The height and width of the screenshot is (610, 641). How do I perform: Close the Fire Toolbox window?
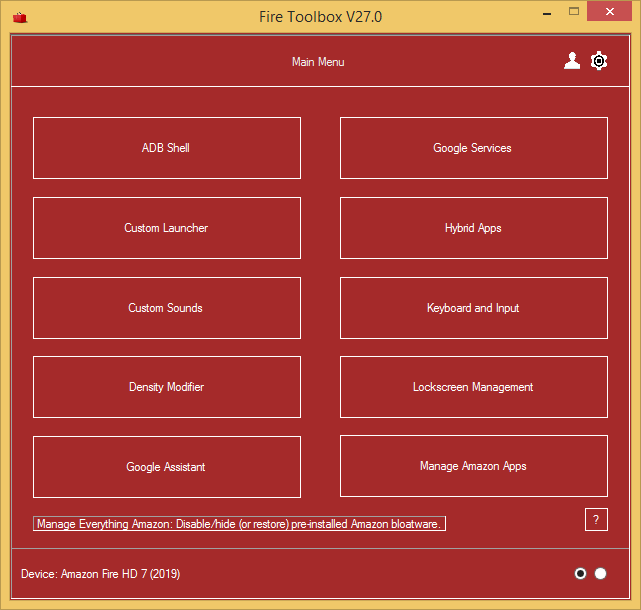(x=610, y=11)
